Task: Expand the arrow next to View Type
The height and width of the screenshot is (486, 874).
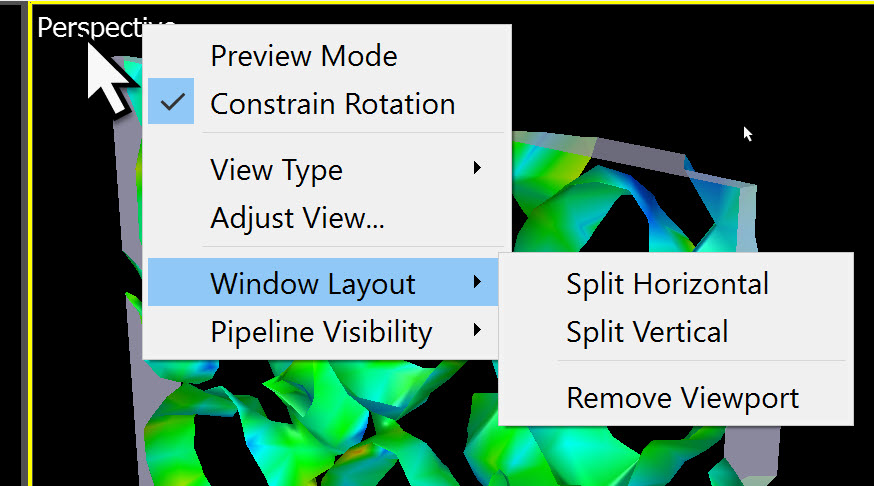Action: [x=478, y=168]
